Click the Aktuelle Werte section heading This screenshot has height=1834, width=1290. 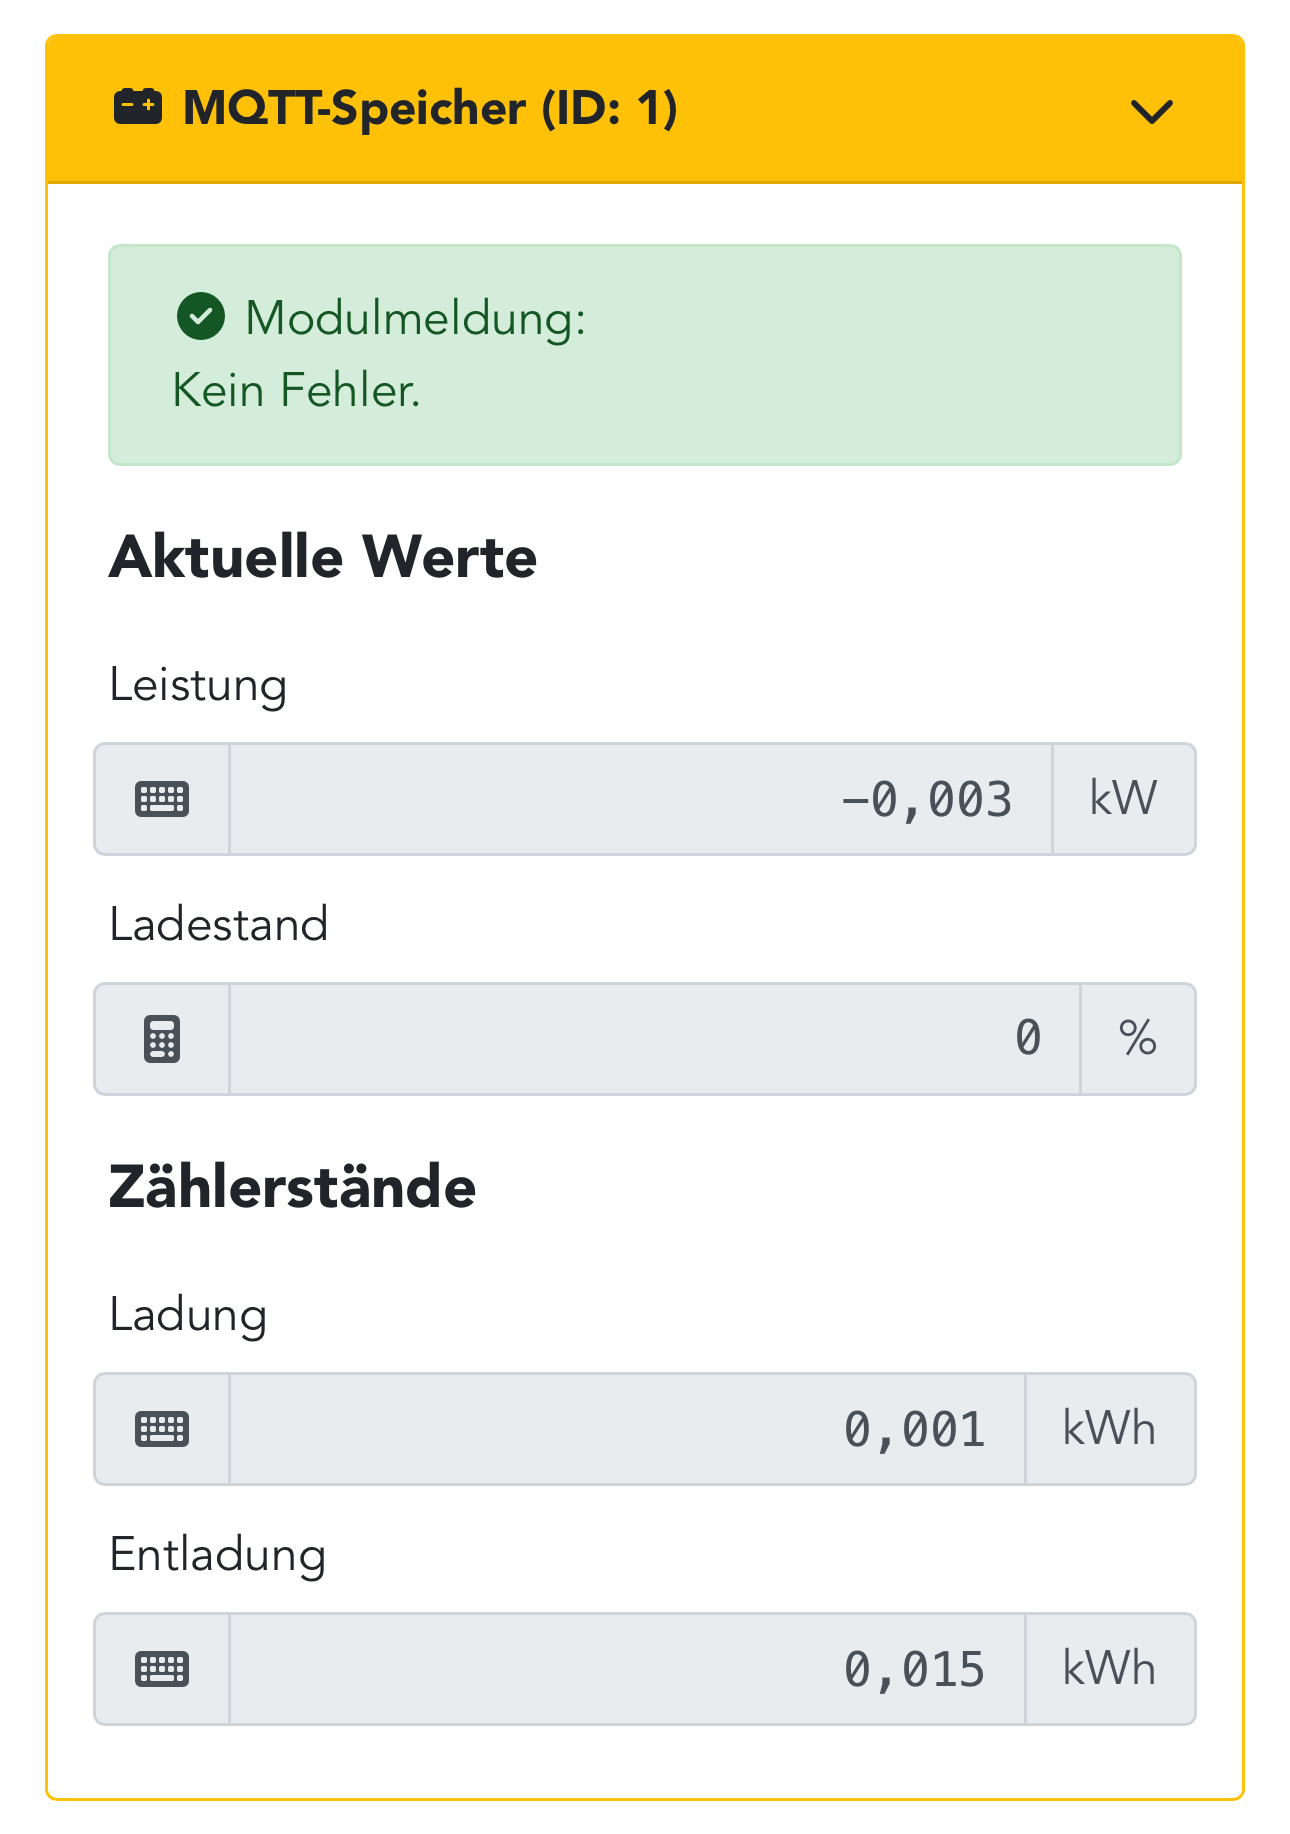tap(323, 557)
